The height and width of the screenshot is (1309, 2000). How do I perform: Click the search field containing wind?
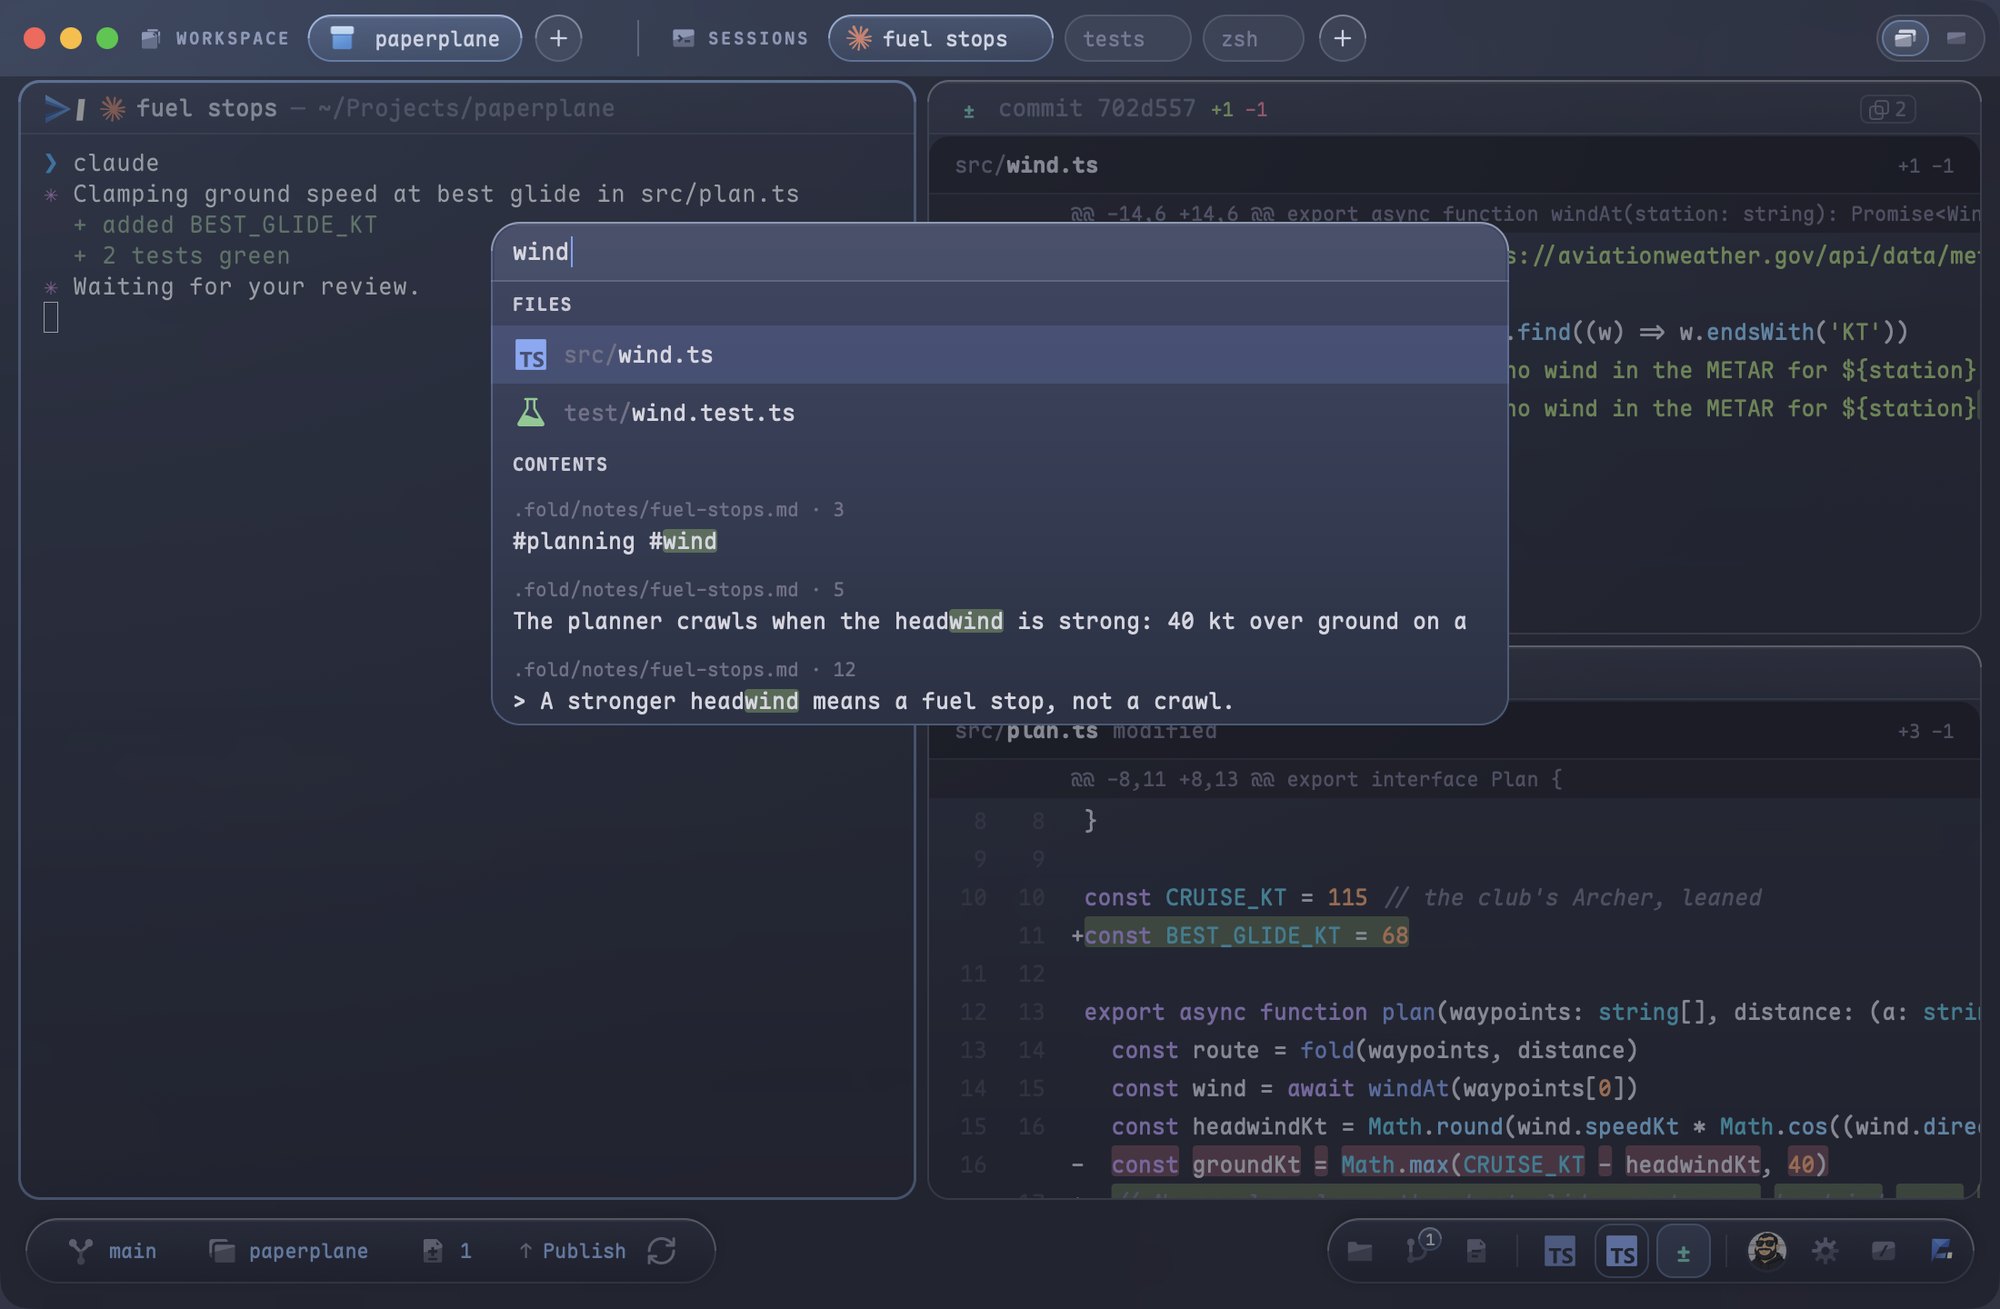(x=999, y=252)
